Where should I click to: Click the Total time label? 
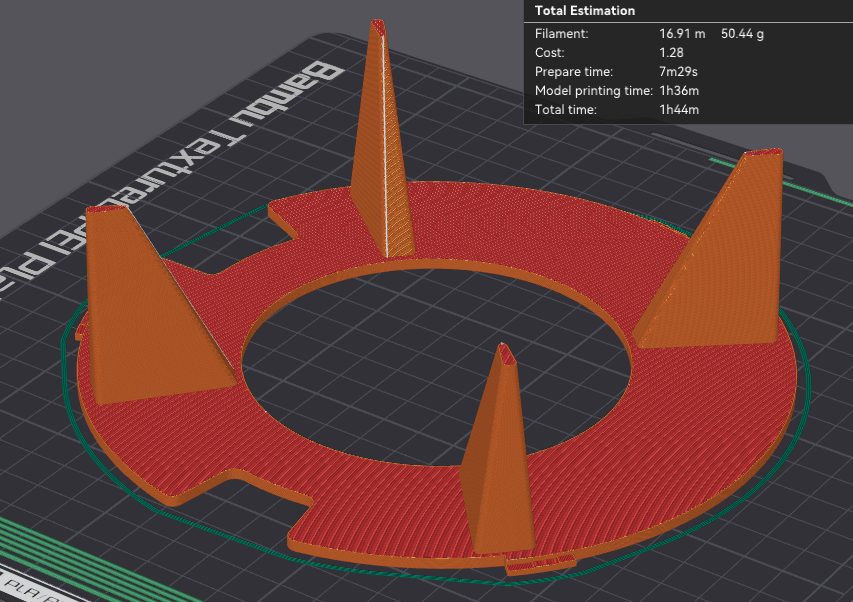point(565,109)
